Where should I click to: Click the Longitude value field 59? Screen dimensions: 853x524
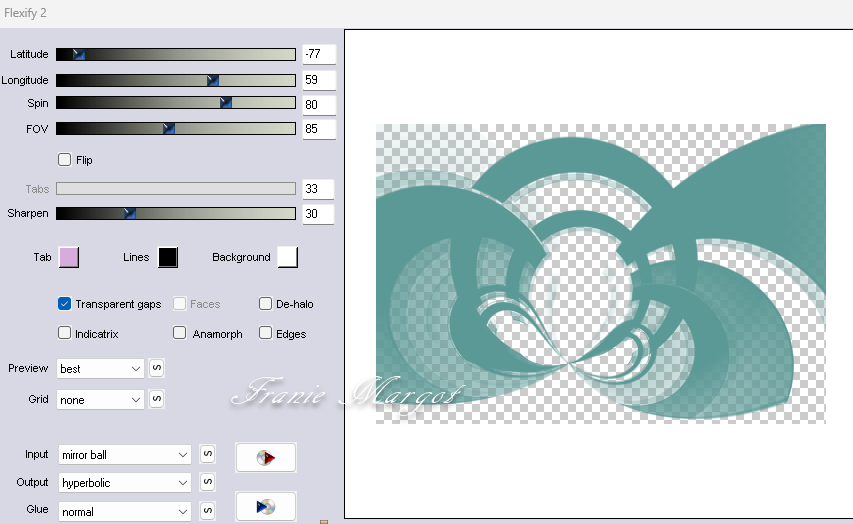coord(319,80)
